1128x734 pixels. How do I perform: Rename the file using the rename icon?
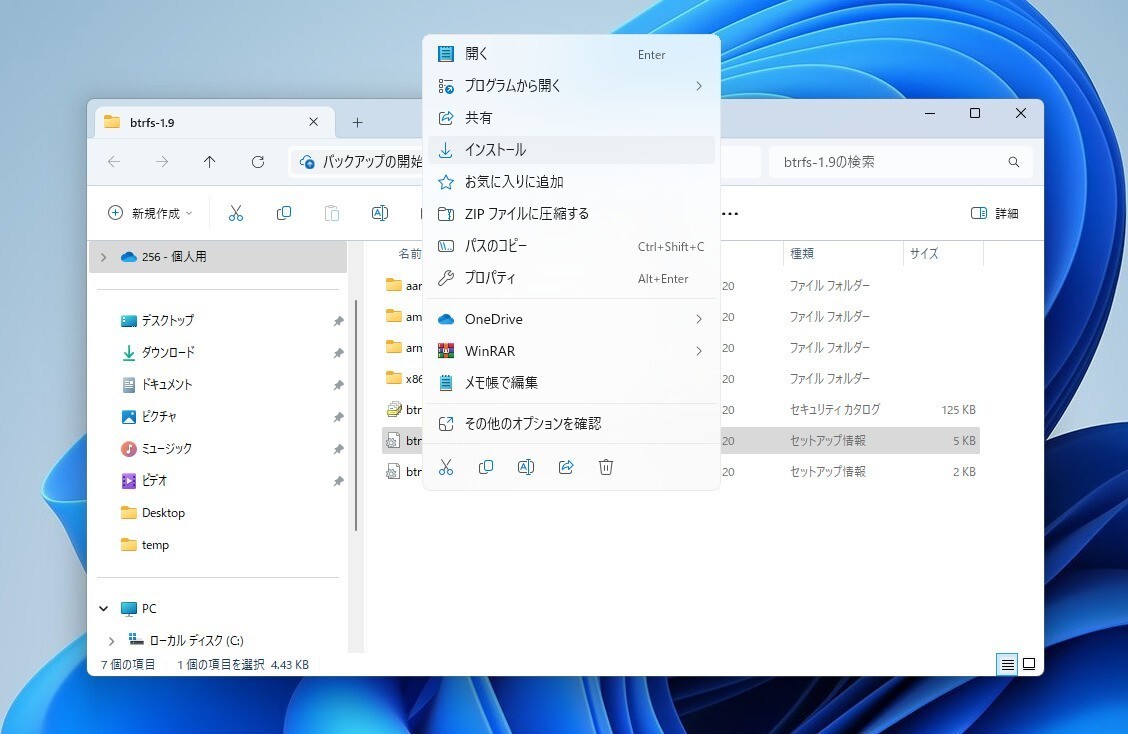point(526,467)
